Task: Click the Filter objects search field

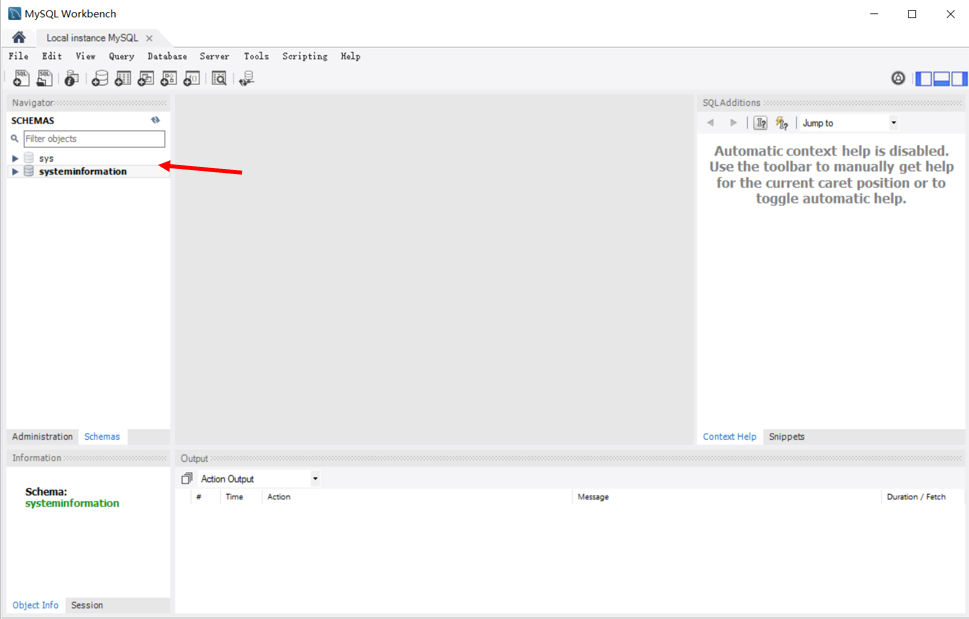Action: tap(95, 139)
